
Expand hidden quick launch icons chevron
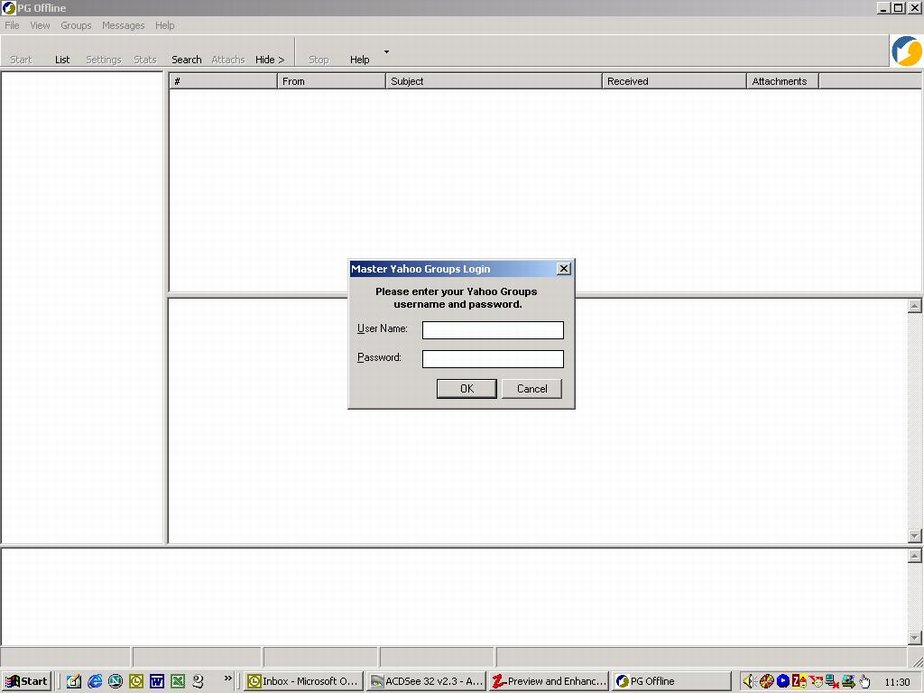(x=228, y=678)
